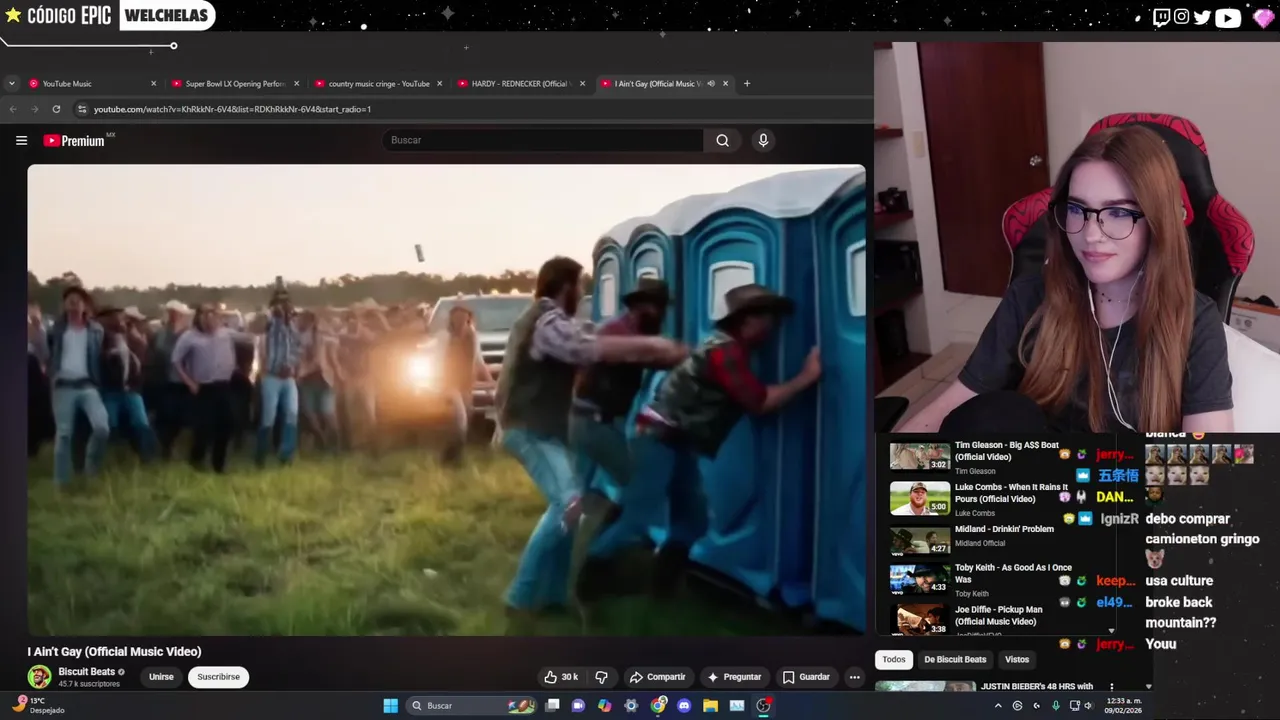Open Midland - Drinkin' Problem video

pos(1004,529)
